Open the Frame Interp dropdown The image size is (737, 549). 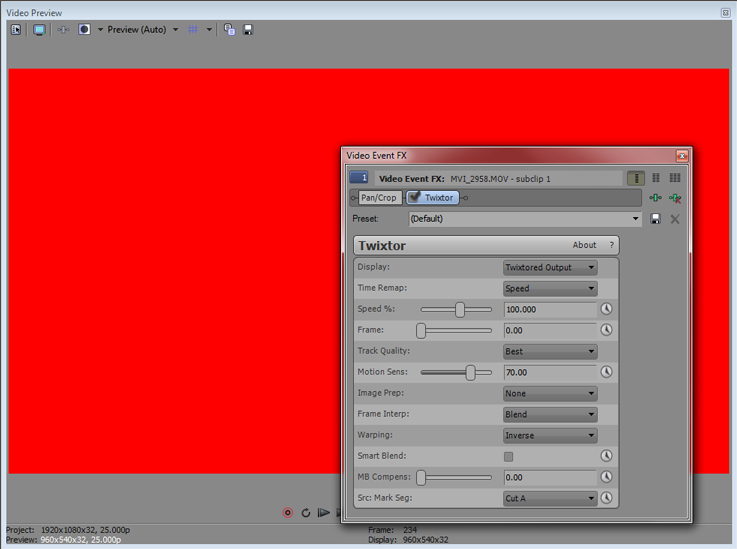click(x=549, y=415)
